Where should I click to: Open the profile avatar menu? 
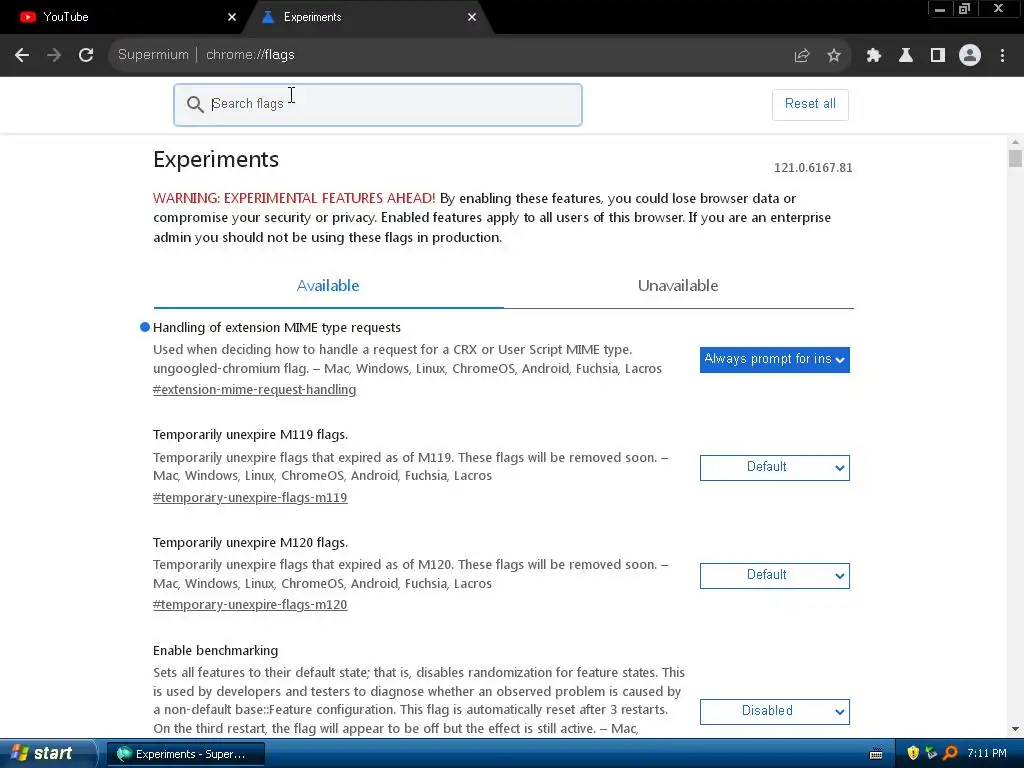[x=970, y=55]
